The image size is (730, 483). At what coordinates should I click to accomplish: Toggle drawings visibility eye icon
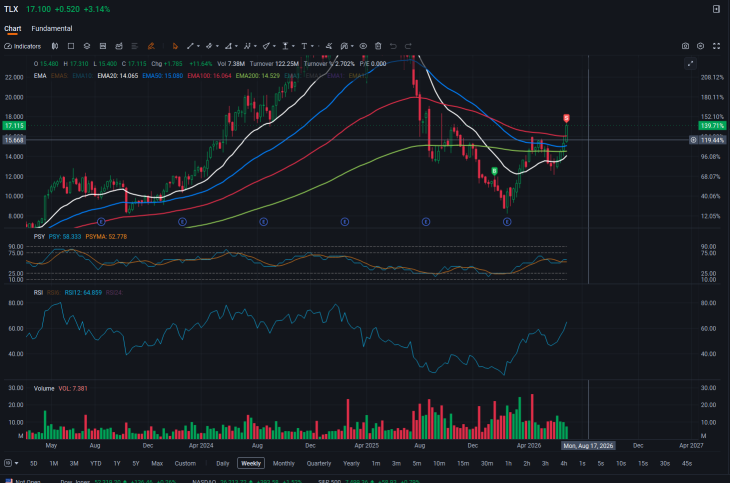click(x=363, y=46)
